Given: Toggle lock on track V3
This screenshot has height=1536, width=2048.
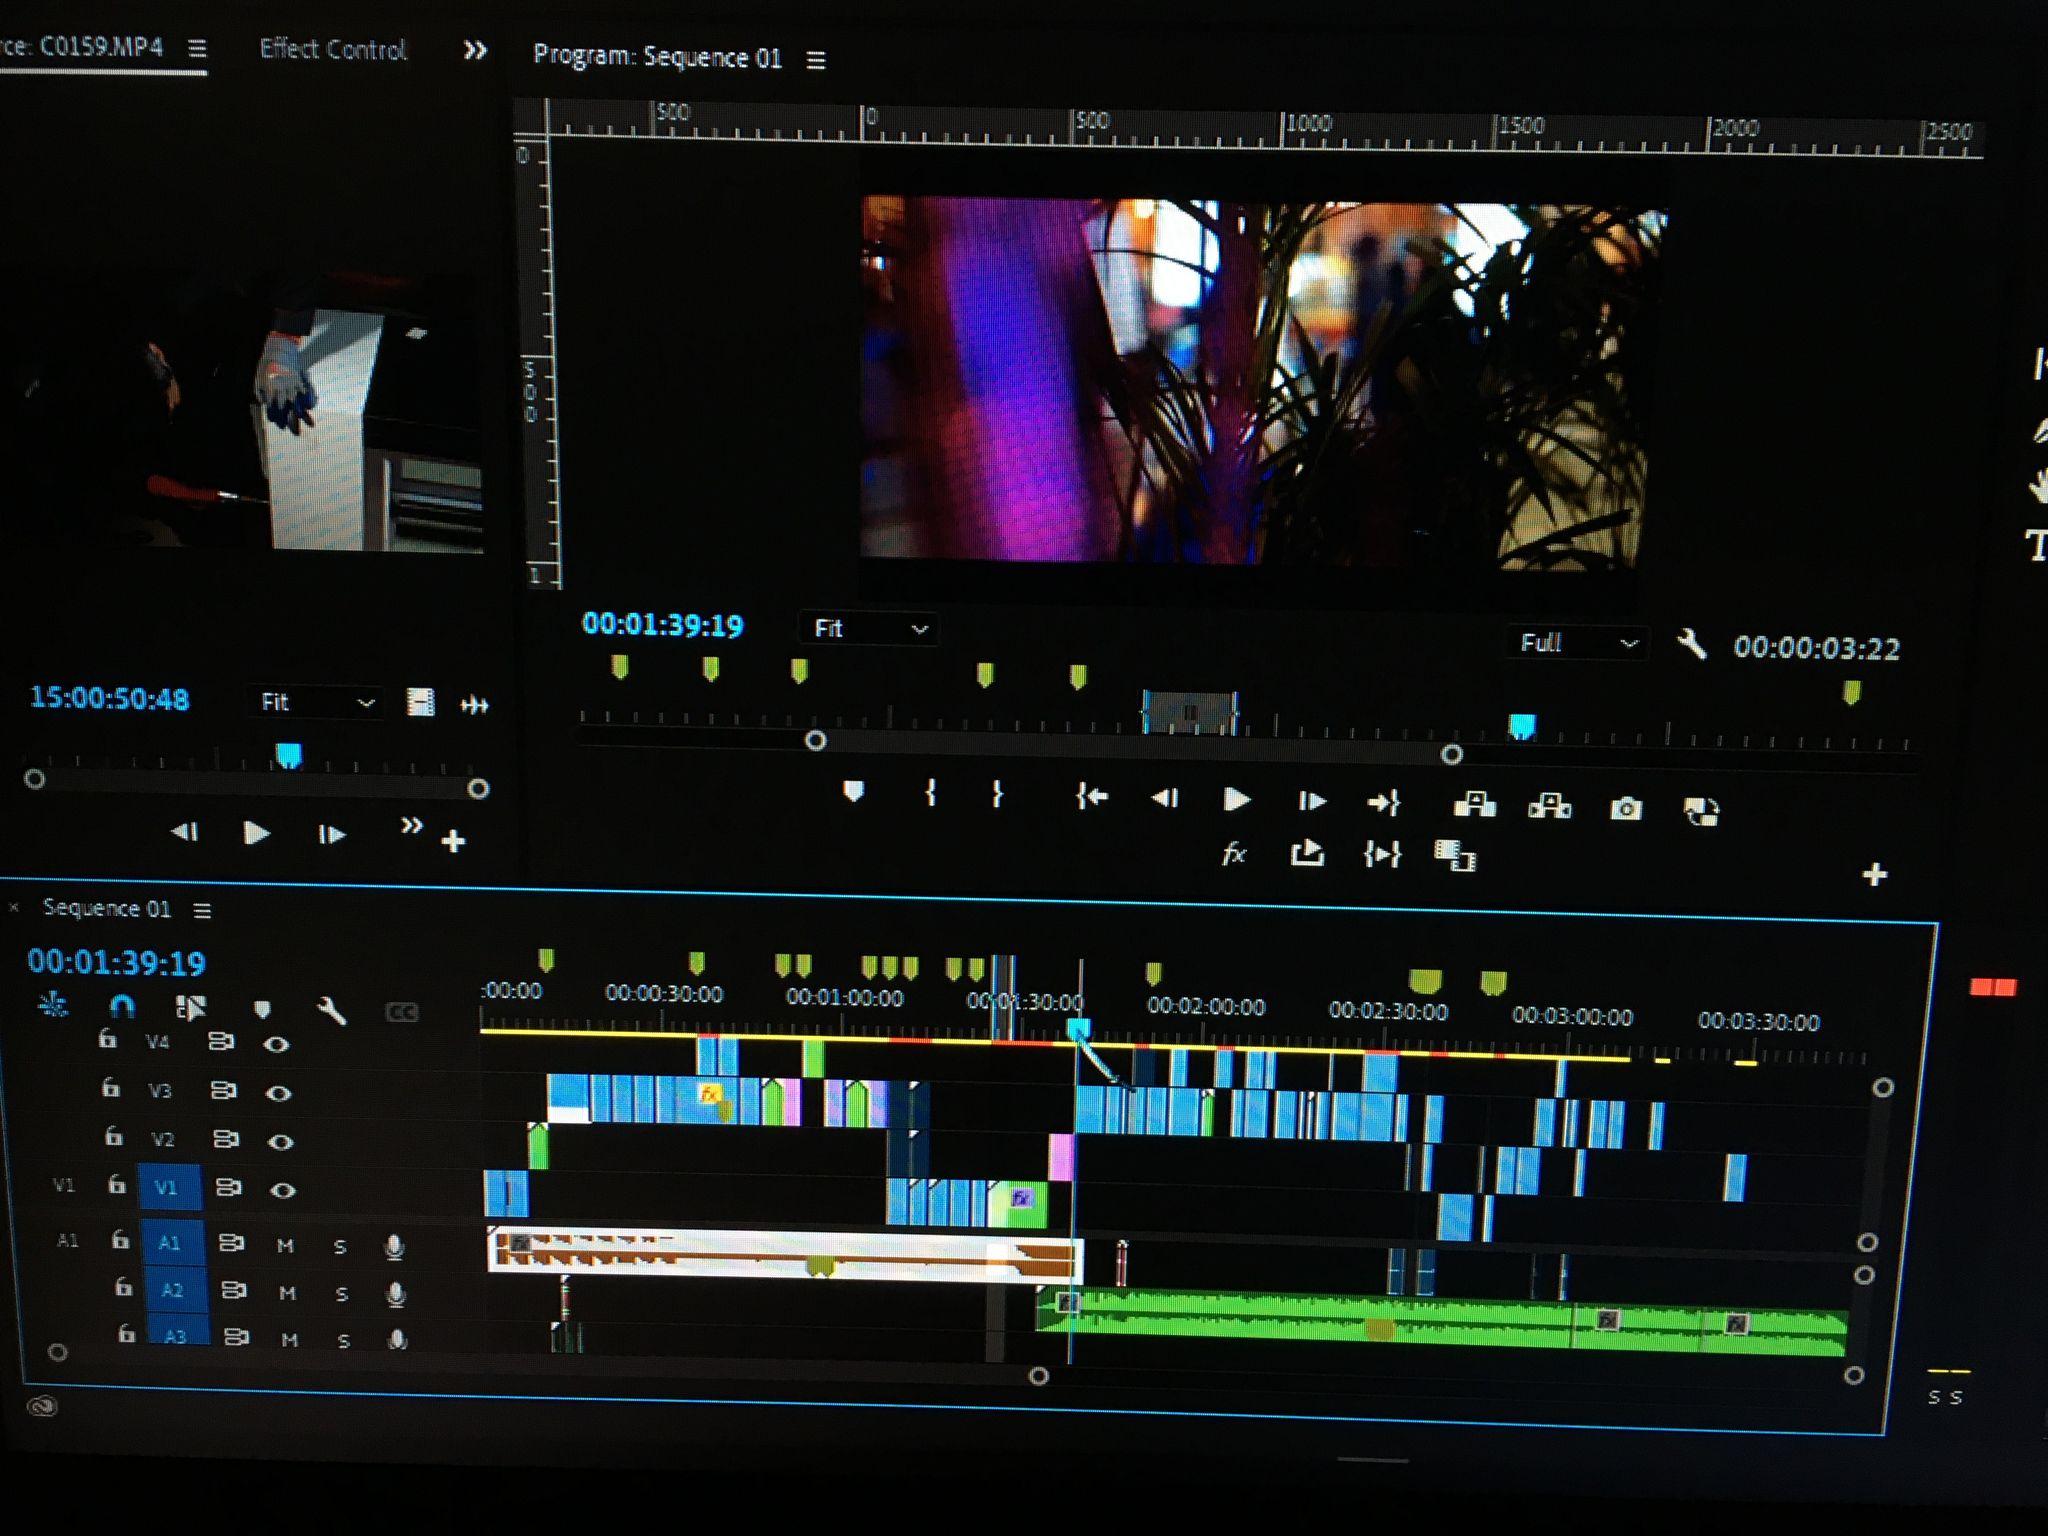Looking at the screenshot, I should [111, 1088].
